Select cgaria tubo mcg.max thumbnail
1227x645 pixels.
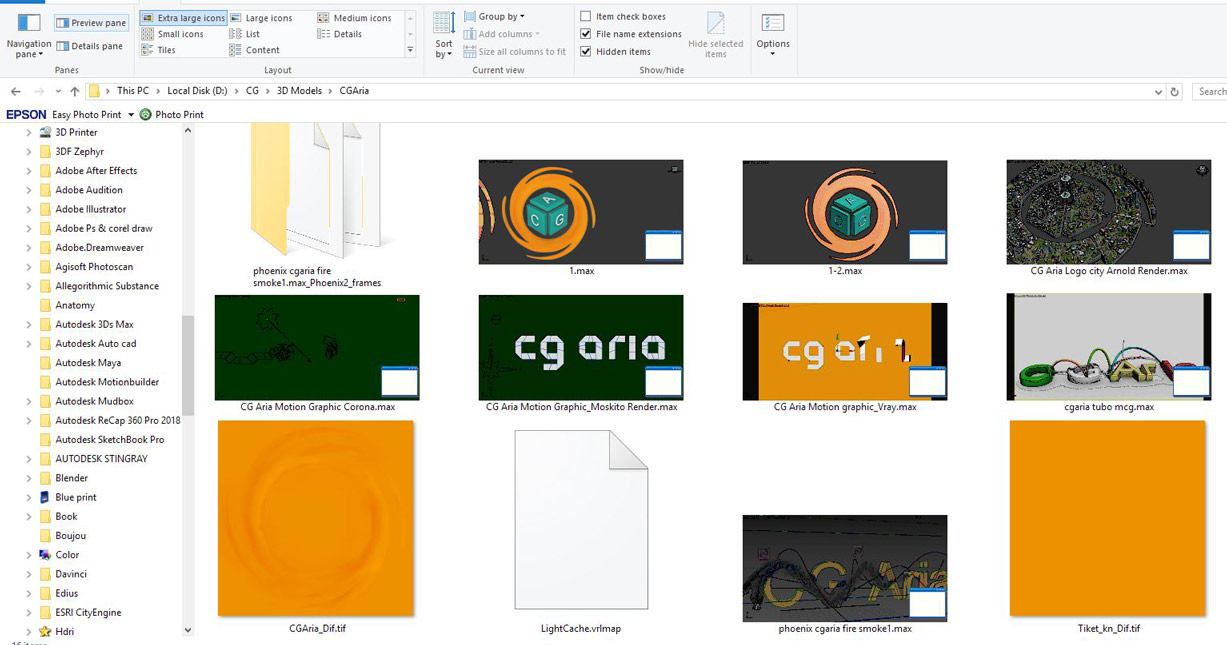pyautogui.click(x=1109, y=347)
